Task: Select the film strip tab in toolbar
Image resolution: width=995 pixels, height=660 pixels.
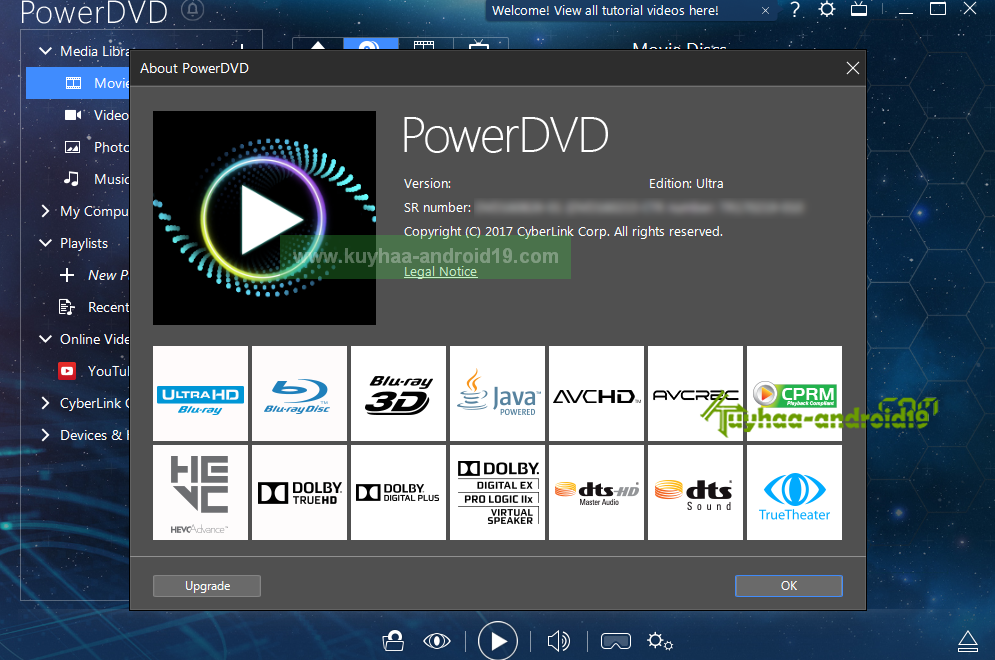Action: click(x=424, y=44)
